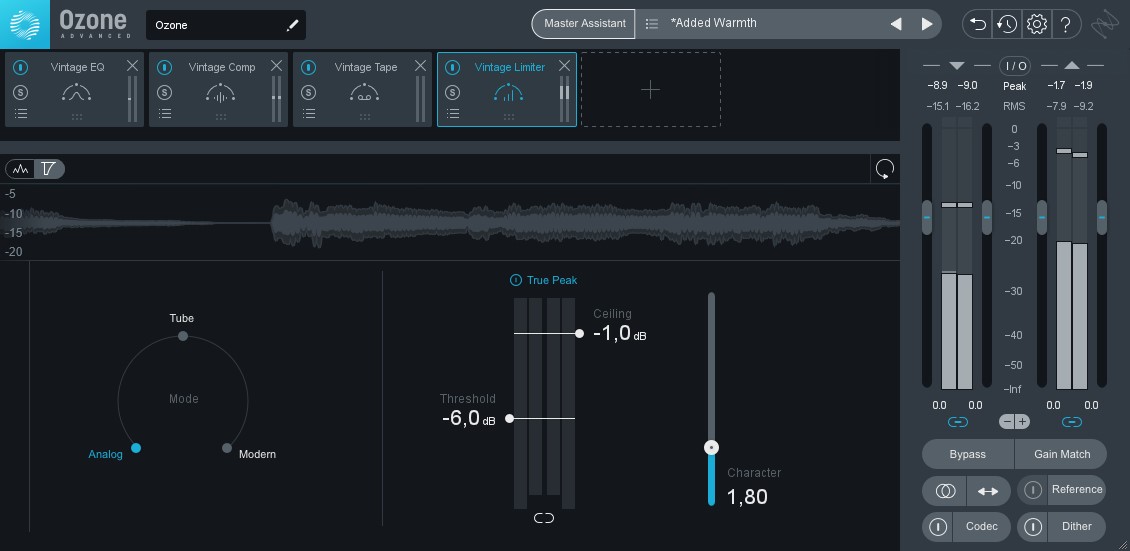Screen dimensions: 1130x551
Task: Toggle Vintage Tape power button
Action: coord(308,67)
